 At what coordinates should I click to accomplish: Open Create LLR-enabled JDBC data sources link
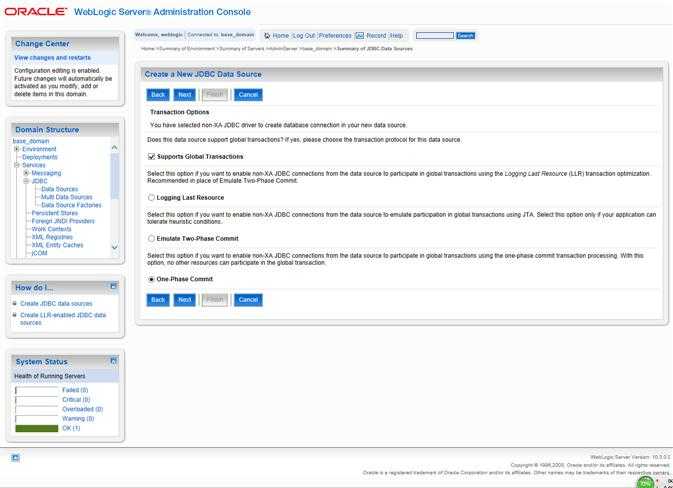coord(63,318)
